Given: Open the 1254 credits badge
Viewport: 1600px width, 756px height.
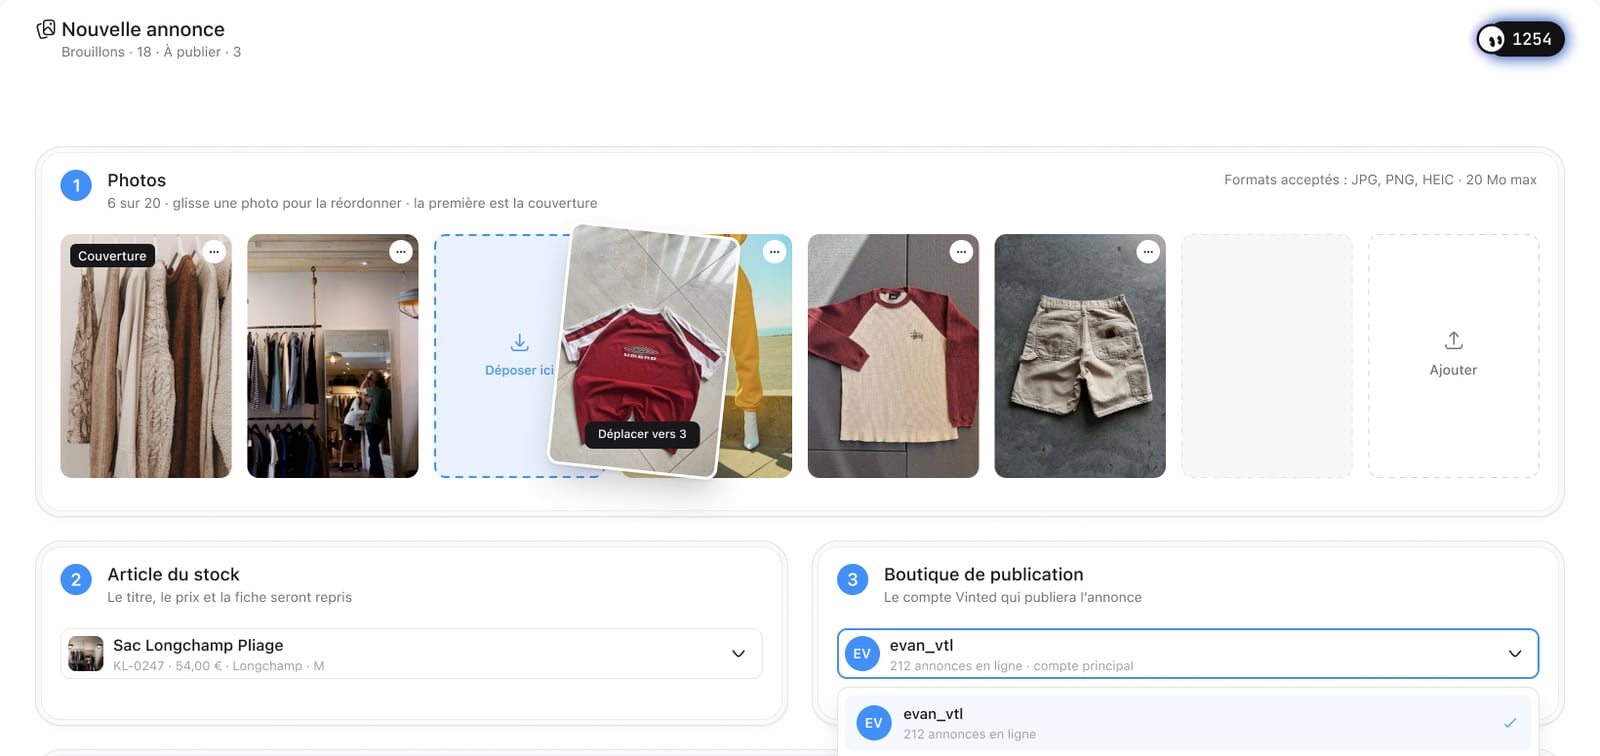Looking at the screenshot, I should pyautogui.click(x=1520, y=39).
